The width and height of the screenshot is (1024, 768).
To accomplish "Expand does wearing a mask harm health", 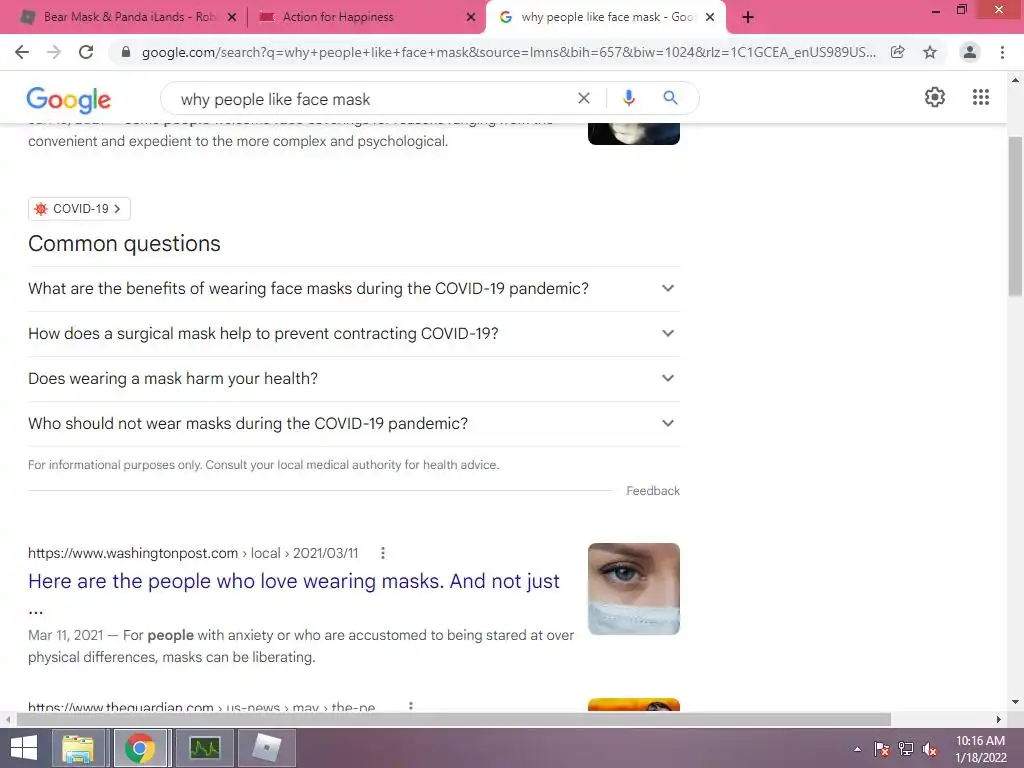I will pos(353,379).
